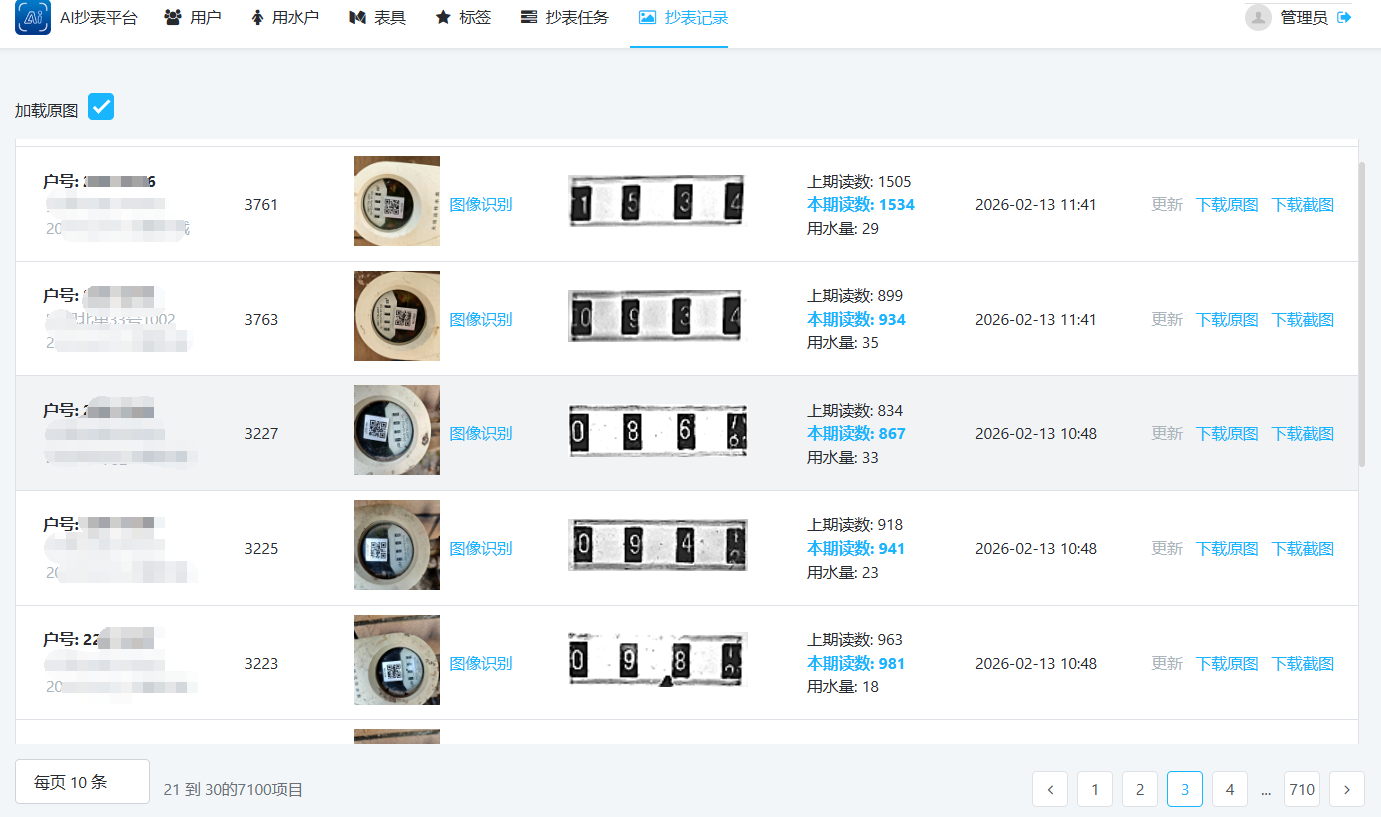The image size is (1381, 817).
Task: Switch to the 抄表任务 tab
Action: 564,18
